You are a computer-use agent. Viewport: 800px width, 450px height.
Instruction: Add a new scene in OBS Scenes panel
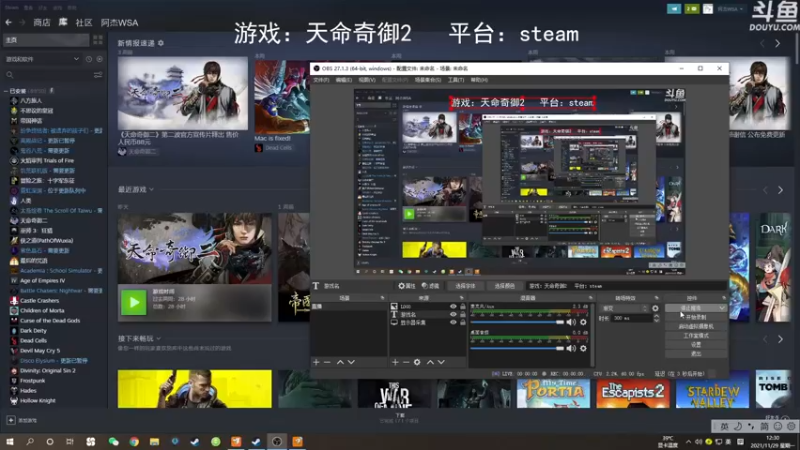click(316, 362)
